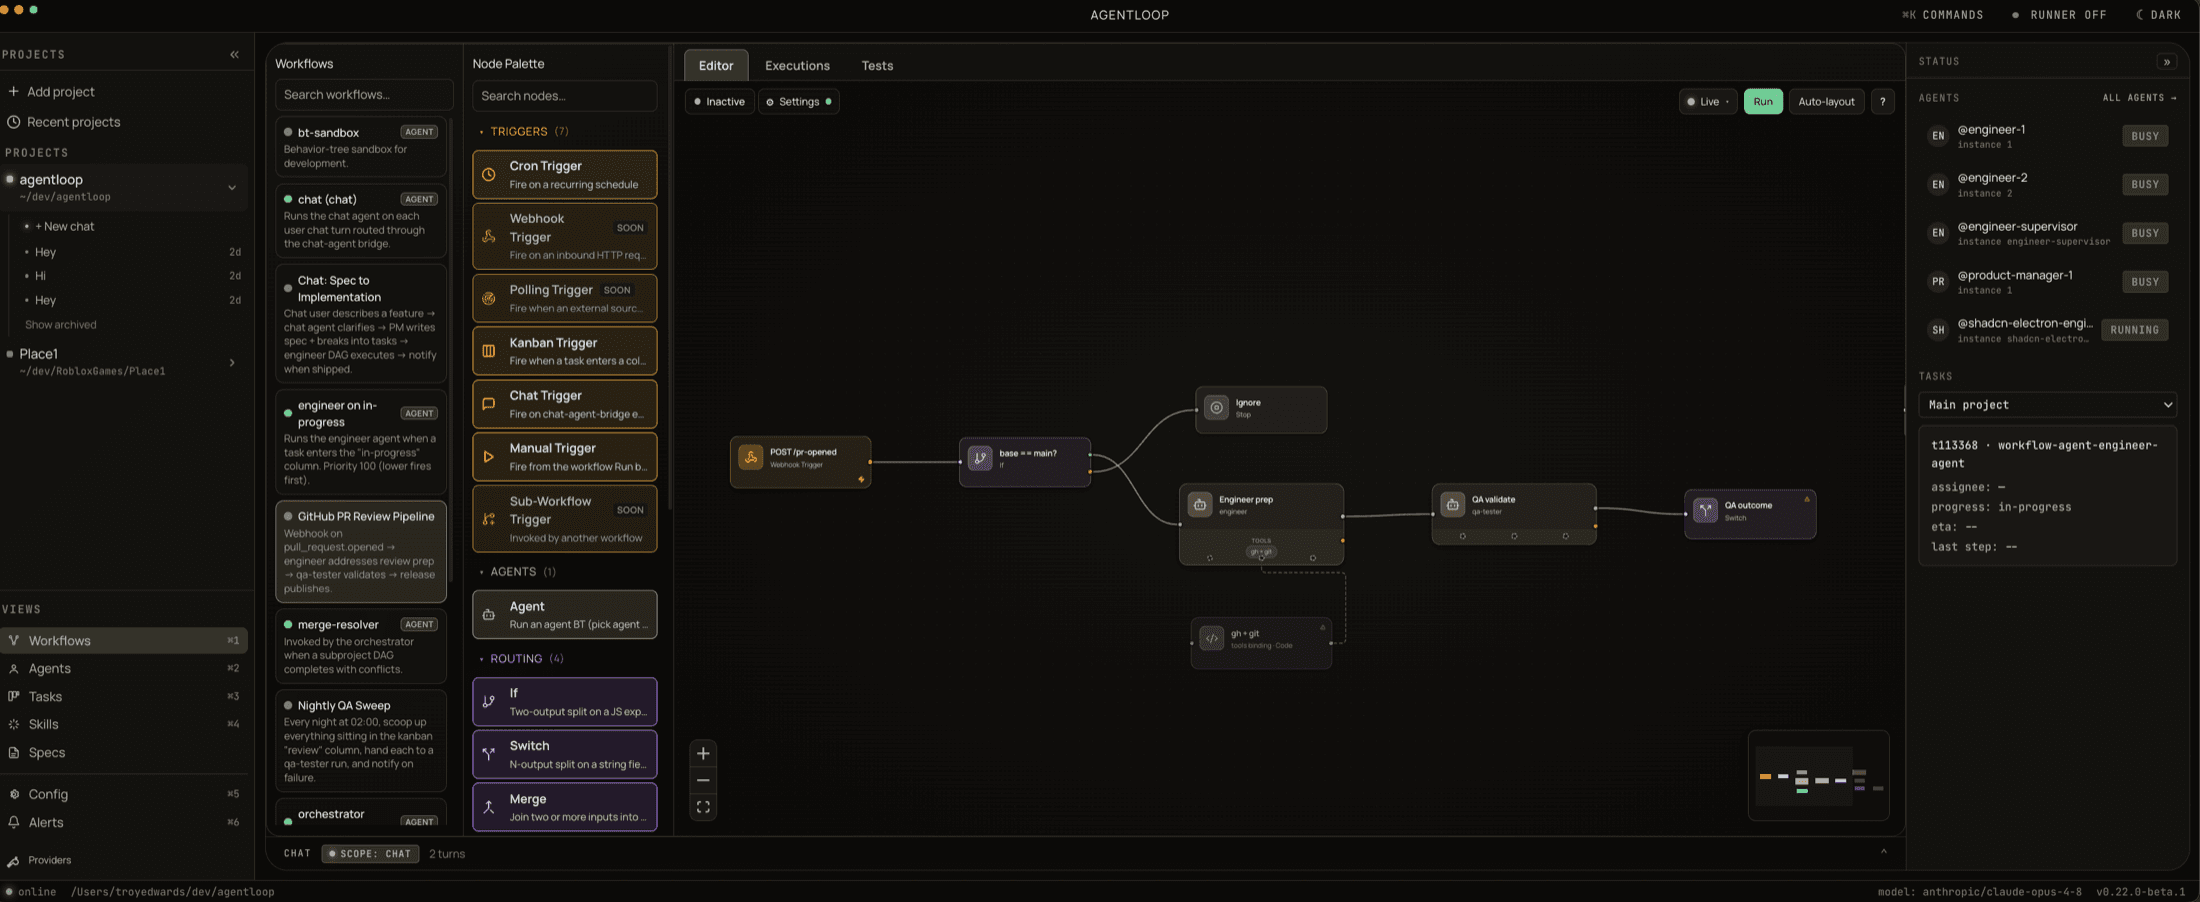Fit canvas to view with frame icon
2200x902 pixels.
pyautogui.click(x=703, y=807)
